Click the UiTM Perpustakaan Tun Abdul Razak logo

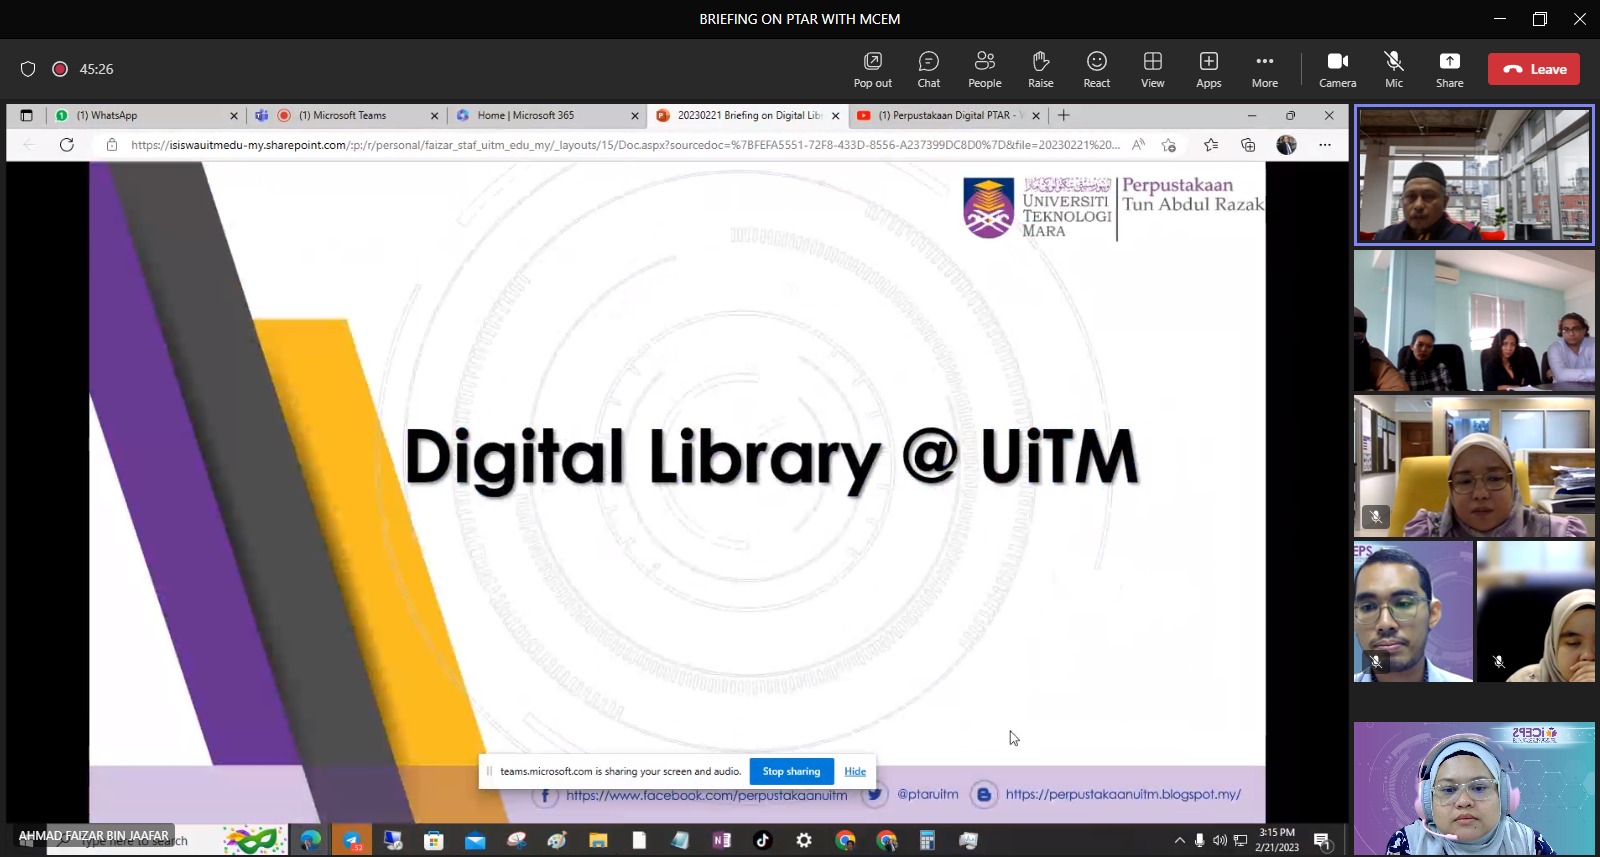click(x=1113, y=207)
